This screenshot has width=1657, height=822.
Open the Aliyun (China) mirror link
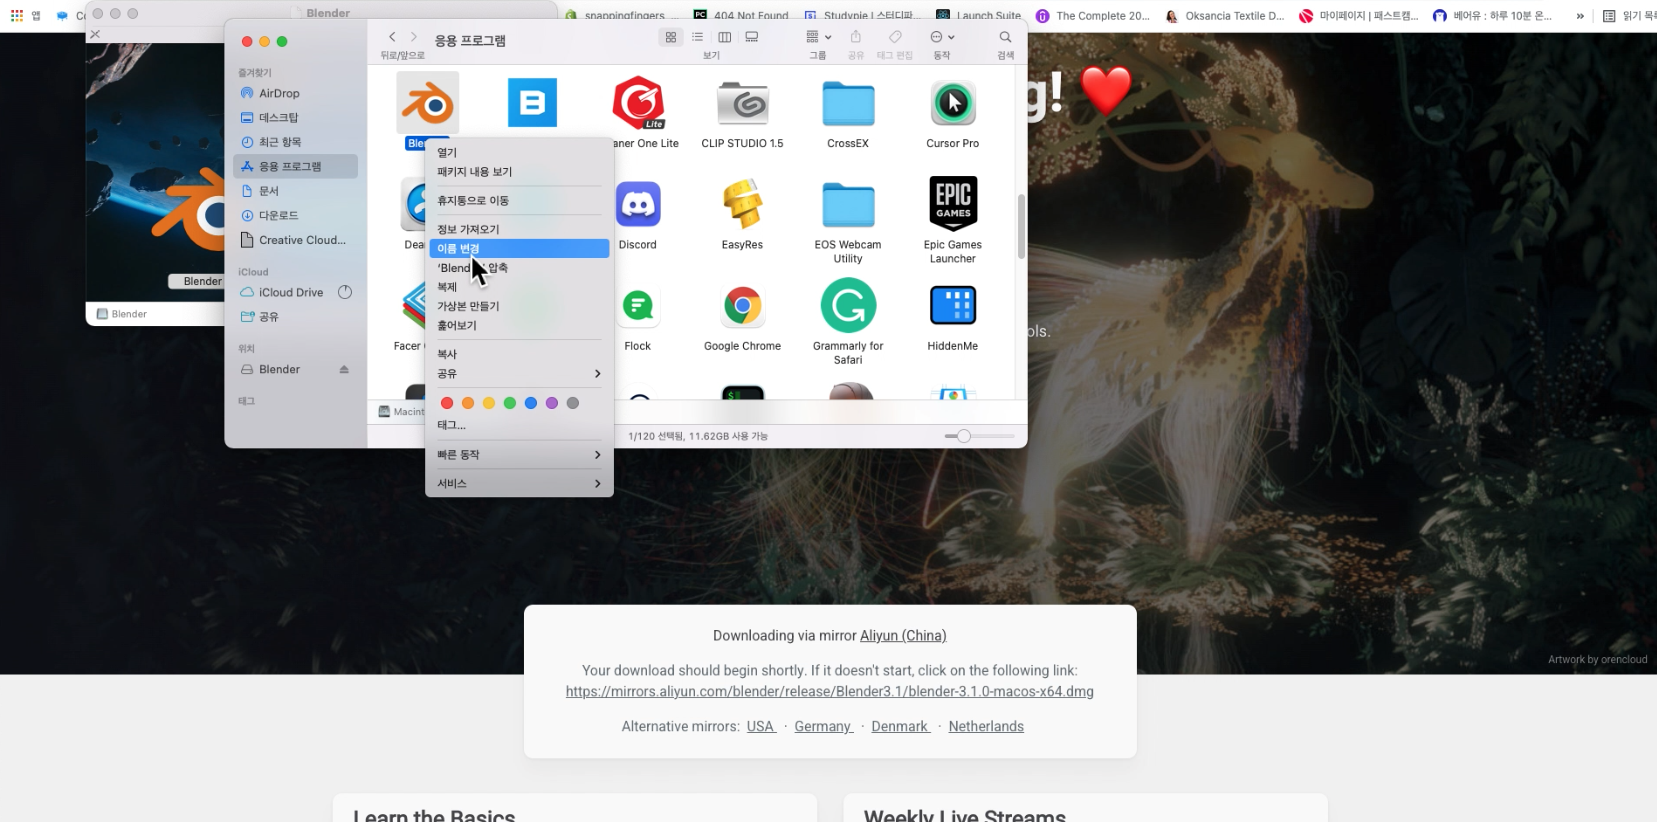pyautogui.click(x=903, y=635)
